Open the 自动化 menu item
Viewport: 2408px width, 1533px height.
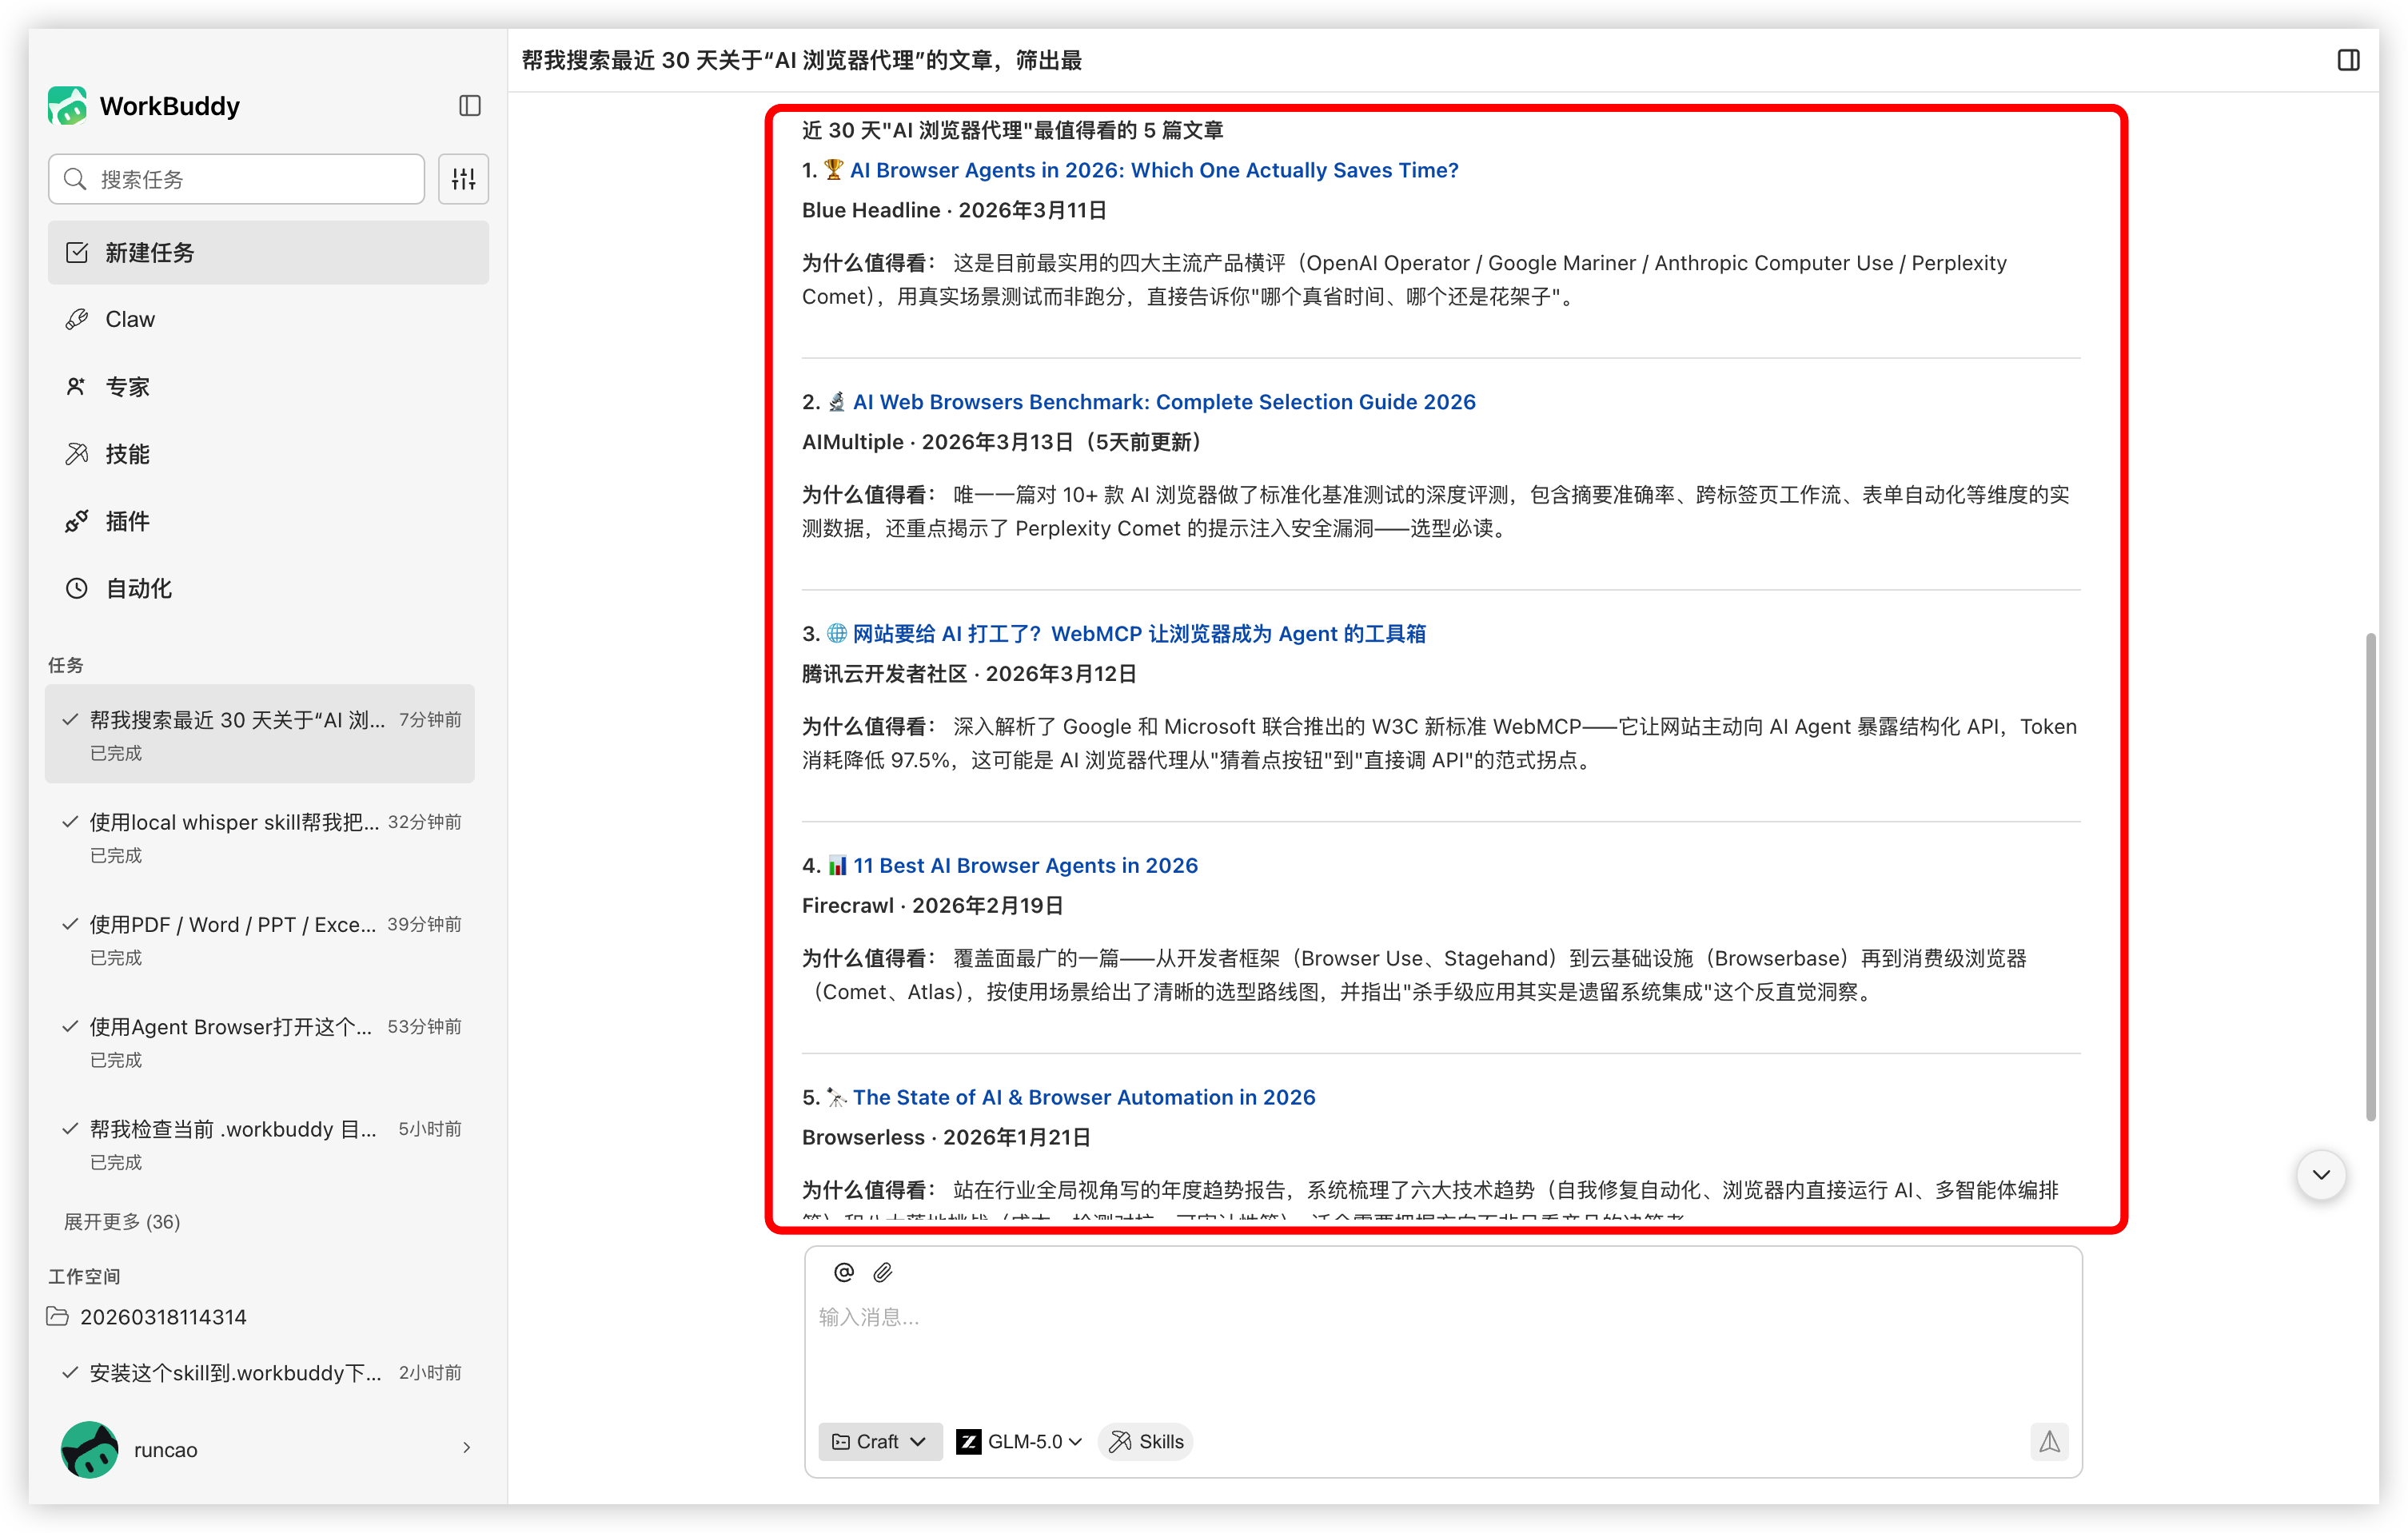click(x=138, y=588)
